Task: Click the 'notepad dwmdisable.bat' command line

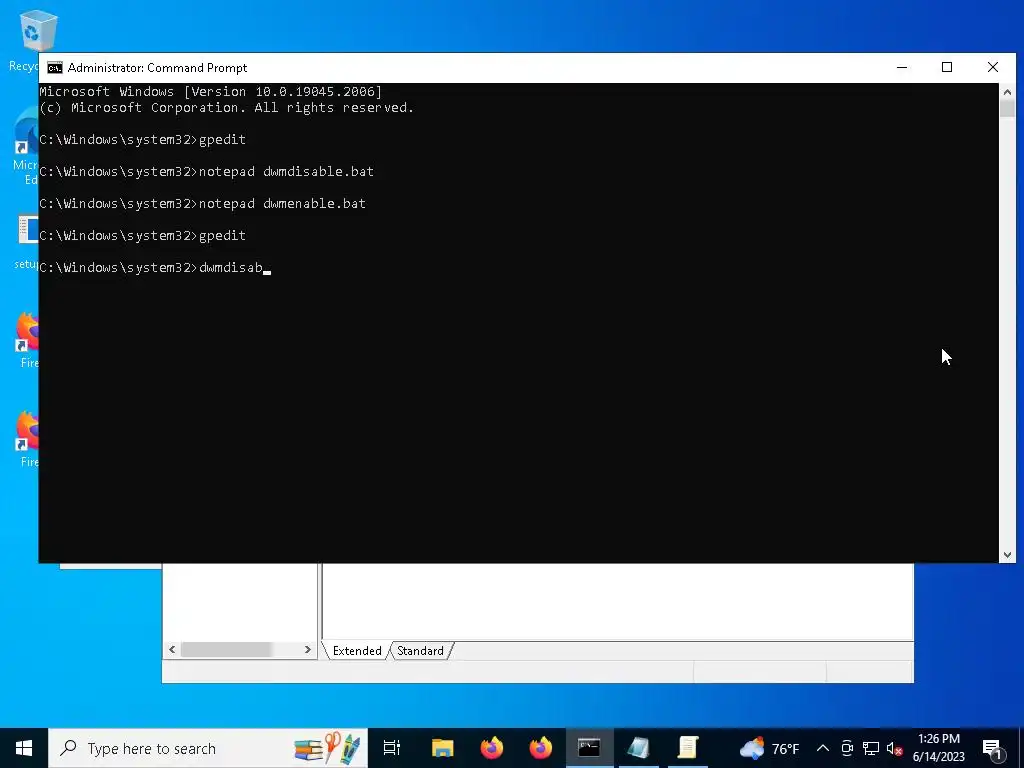Action: (x=206, y=172)
